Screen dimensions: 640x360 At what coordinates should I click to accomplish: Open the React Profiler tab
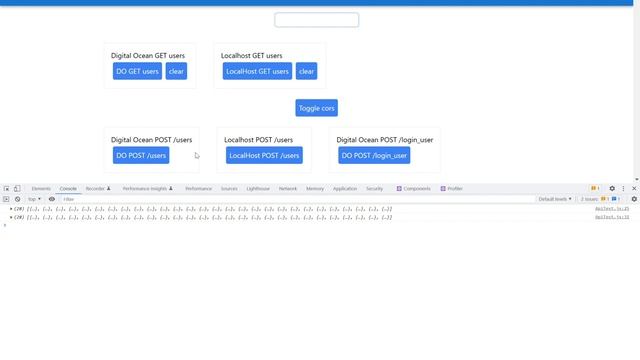(x=451, y=189)
